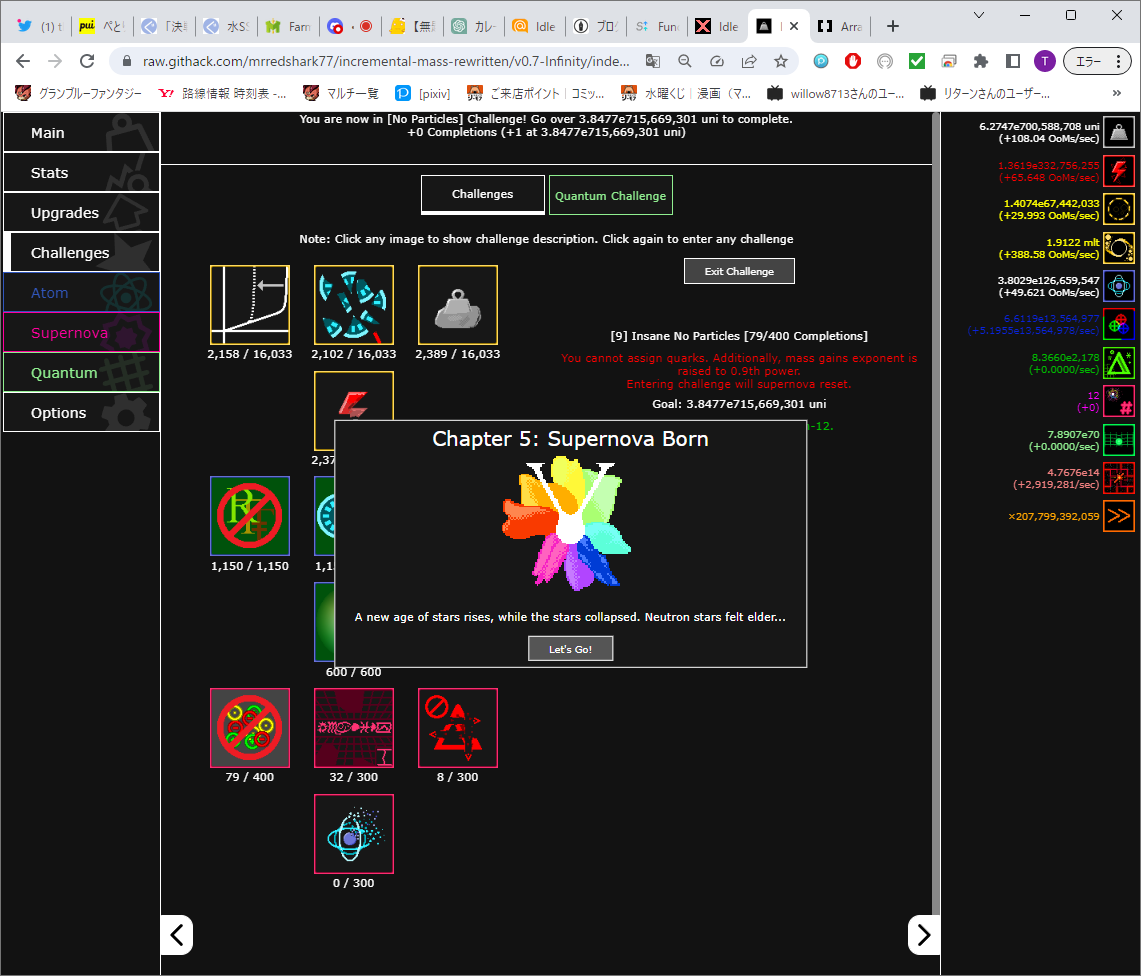
Task: Click the black hole mlt resource icon
Action: 1118,248
